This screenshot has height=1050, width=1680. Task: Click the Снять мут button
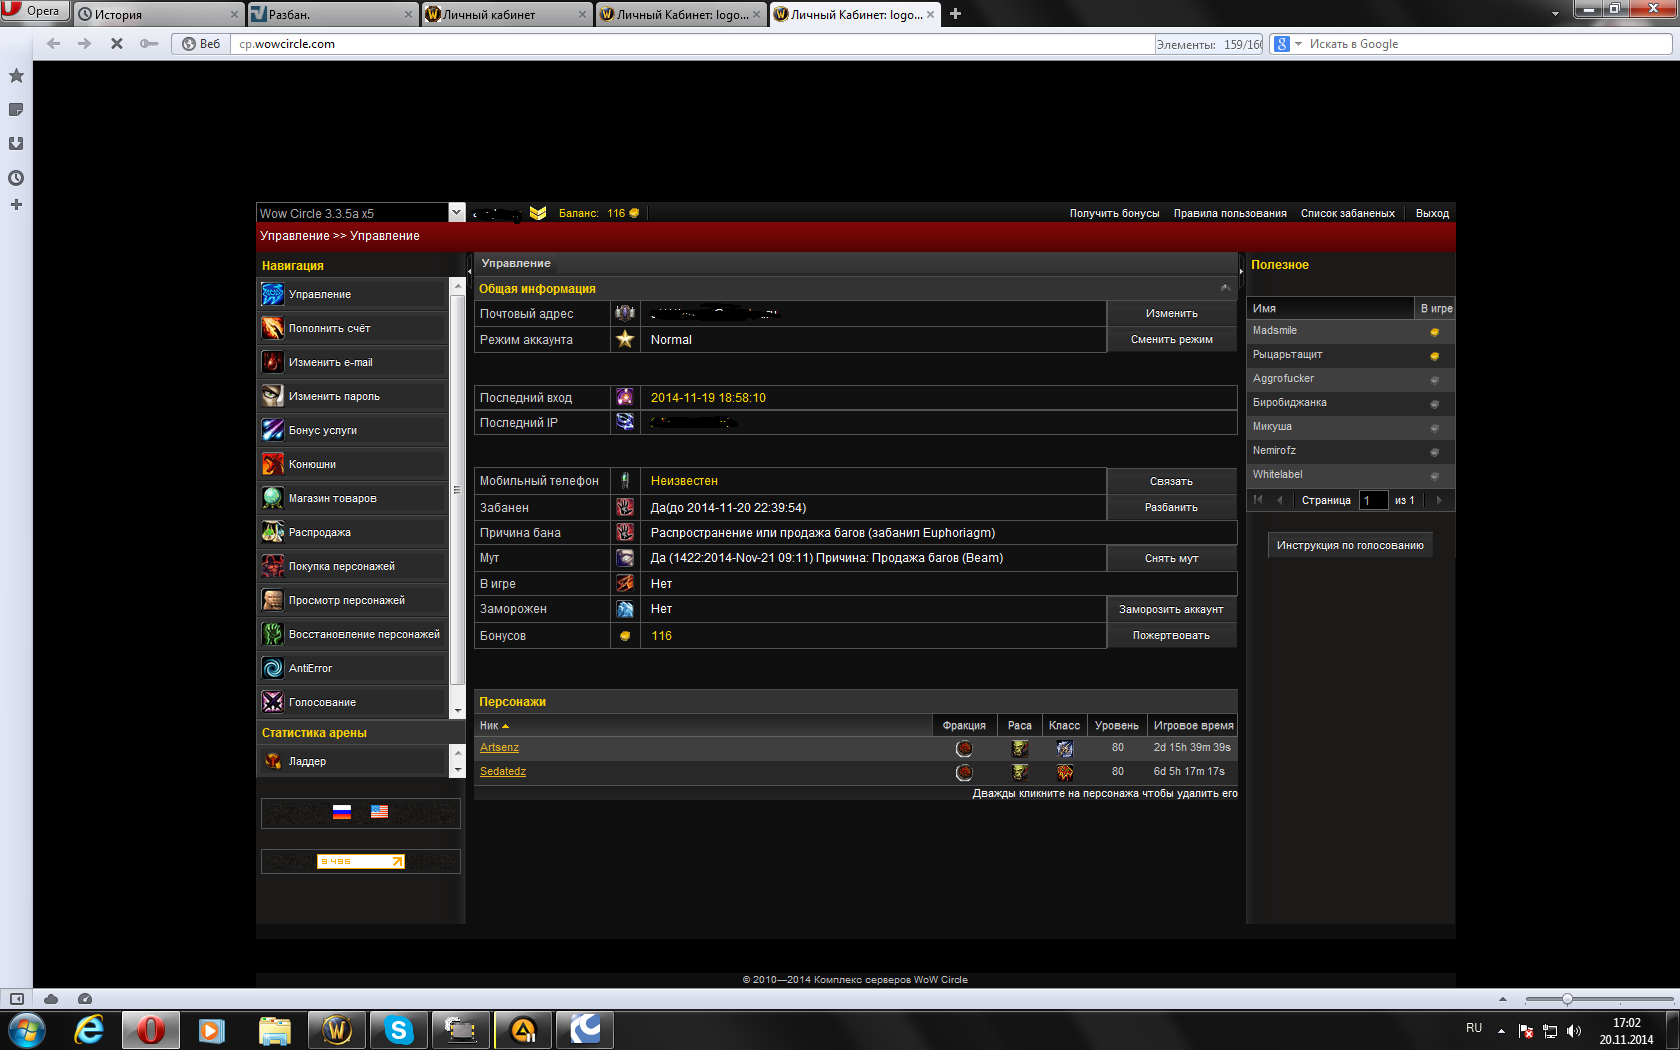point(1171,558)
